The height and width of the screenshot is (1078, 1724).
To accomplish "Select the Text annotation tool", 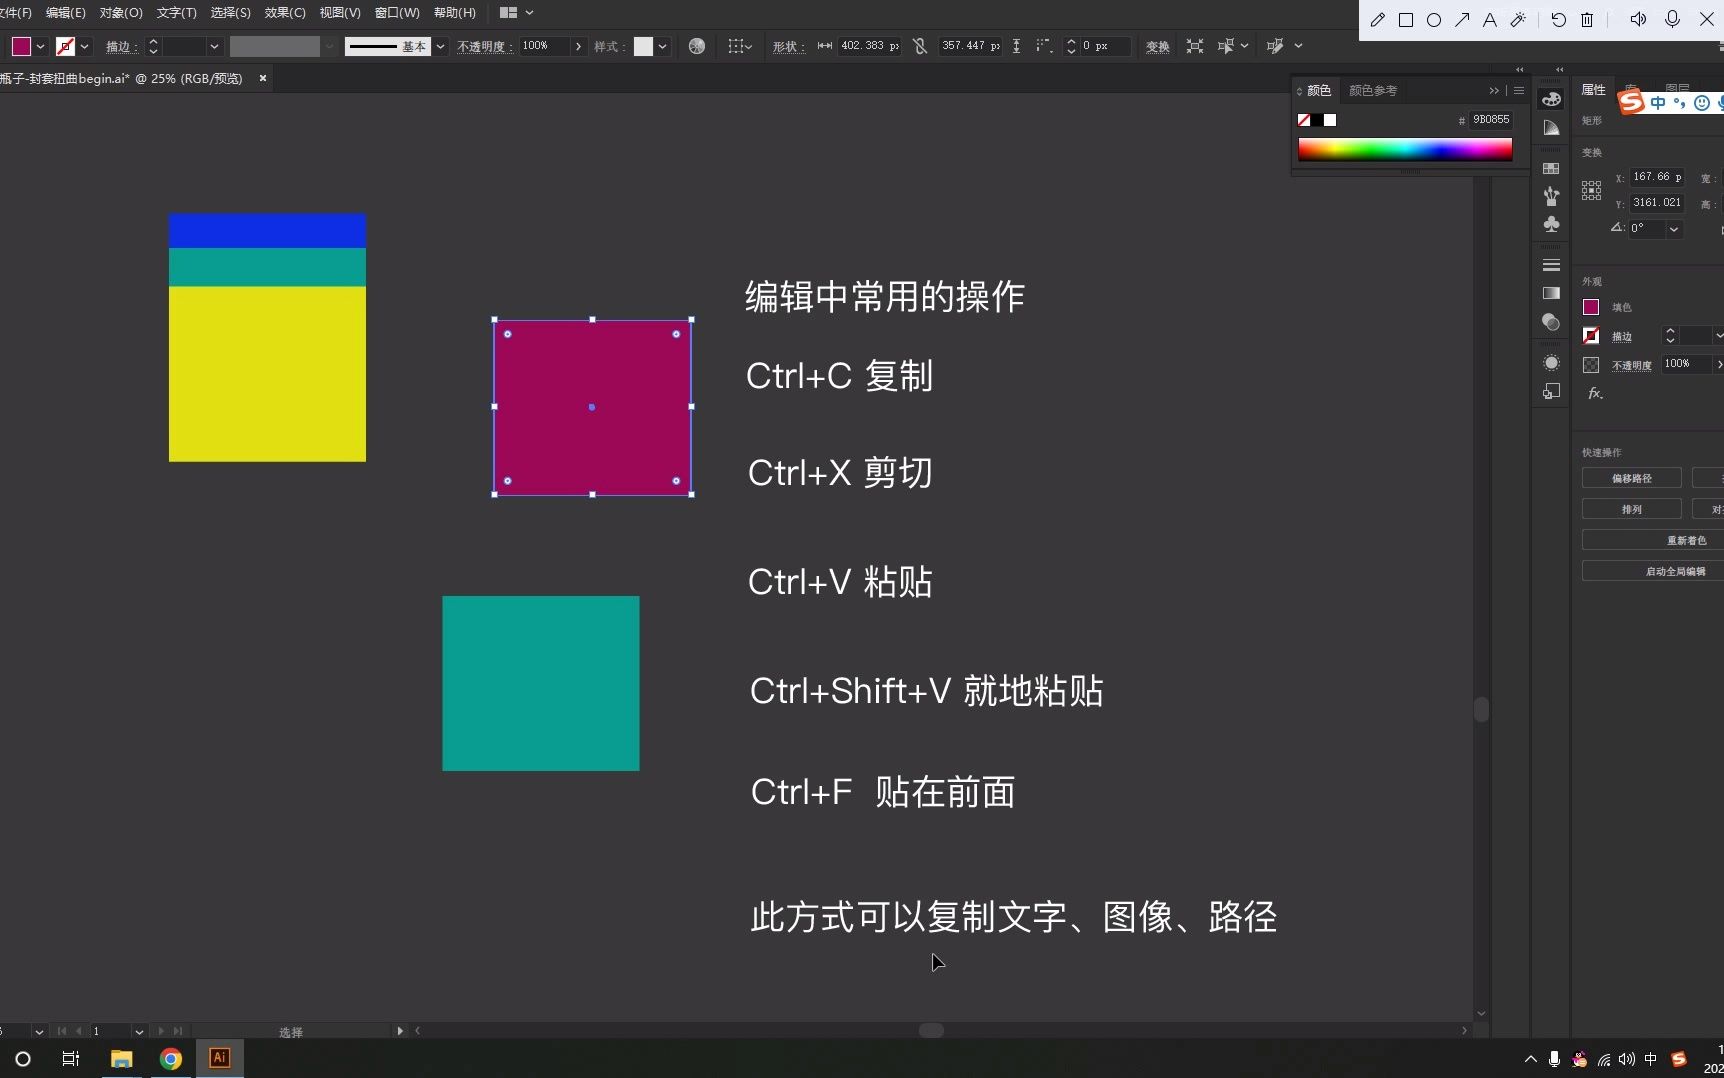I will 1489,19.
